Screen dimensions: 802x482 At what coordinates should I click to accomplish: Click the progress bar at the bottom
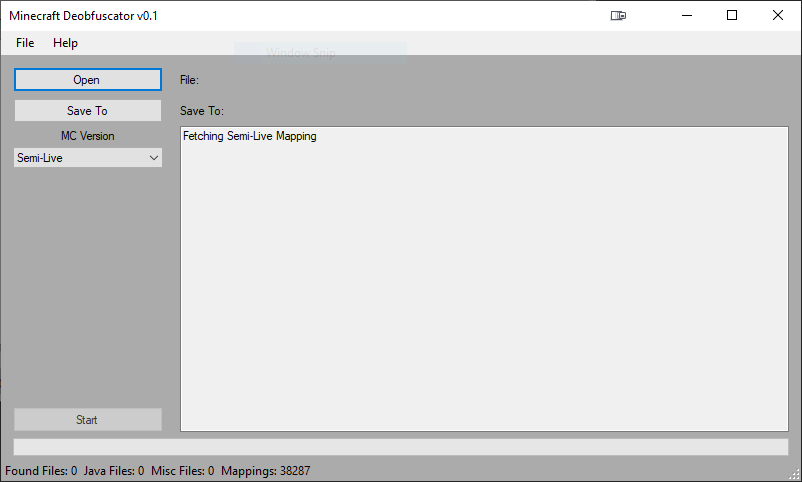(400, 447)
